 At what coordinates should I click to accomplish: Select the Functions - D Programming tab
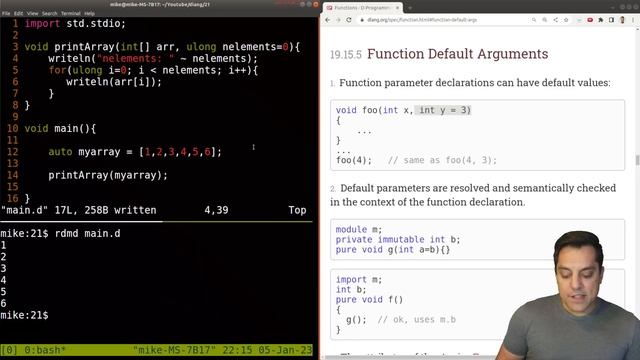click(362, 8)
